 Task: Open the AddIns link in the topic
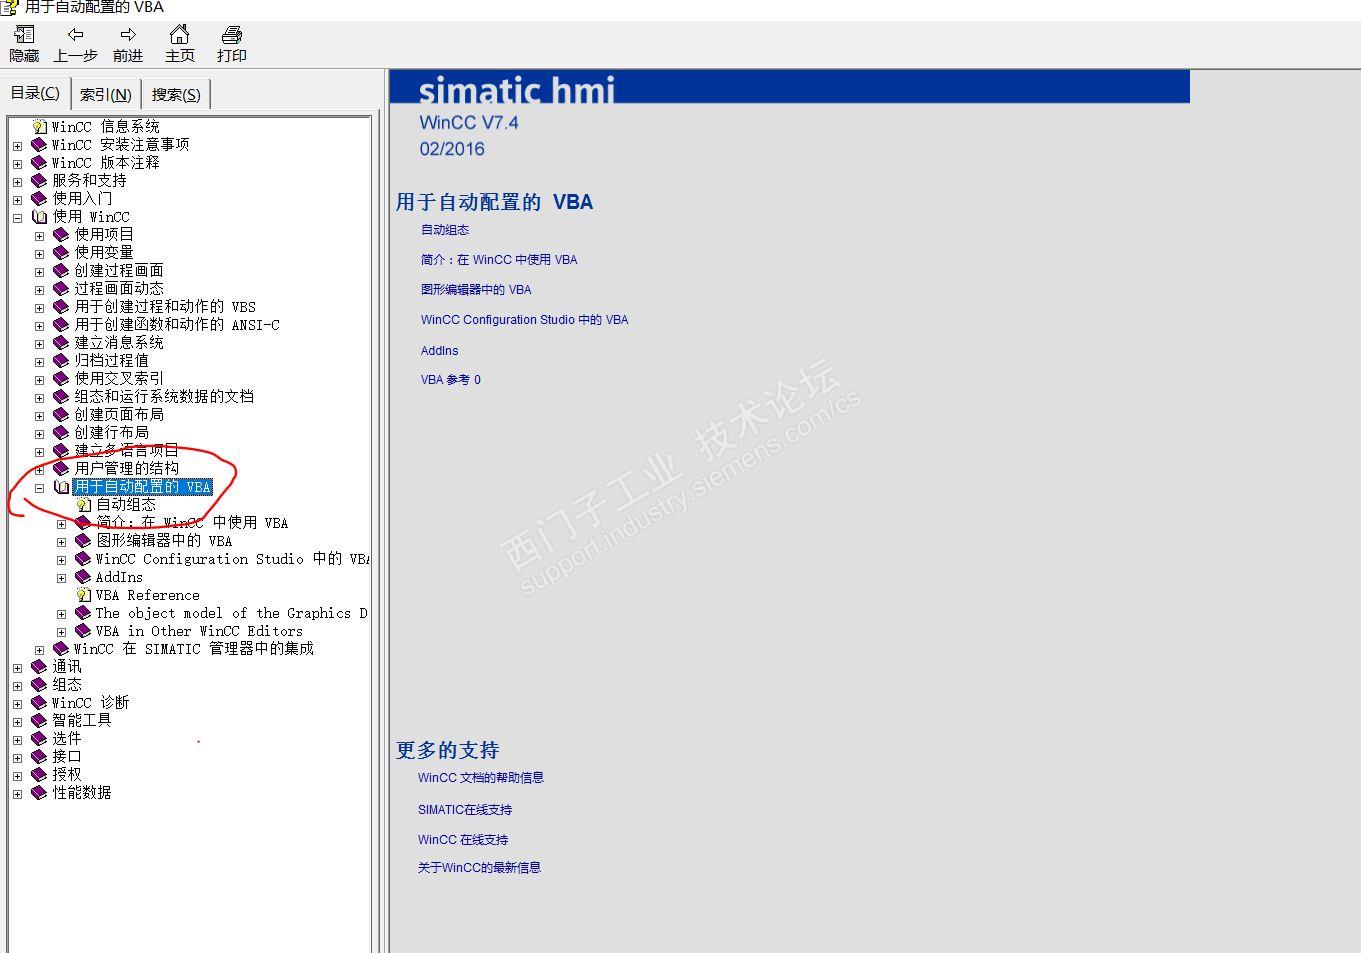coord(440,351)
